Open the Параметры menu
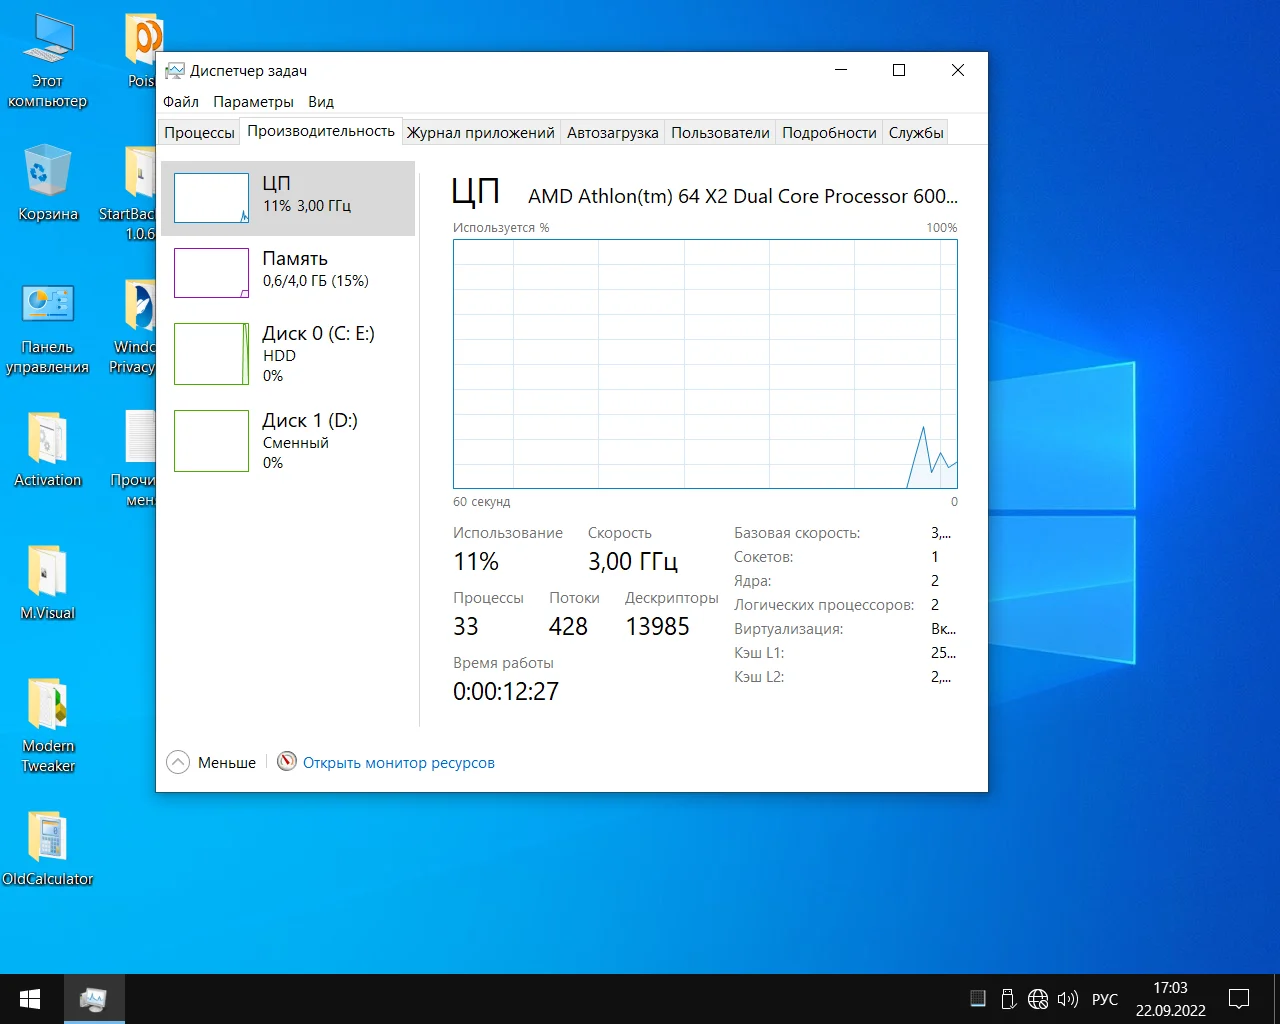The image size is (1280, 1024). (x=253, y=102)
